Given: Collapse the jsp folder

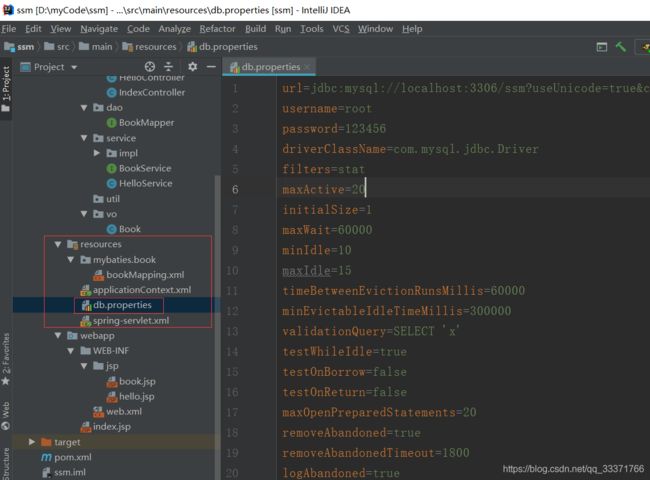Looking at the screenshot, I should 84,366.
